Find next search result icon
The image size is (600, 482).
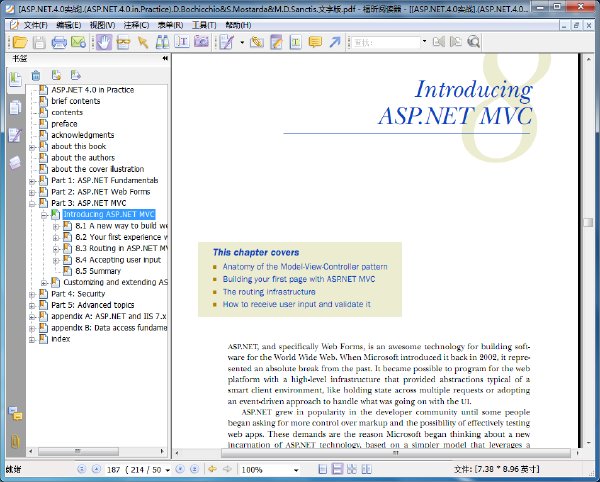tap(455, 42)
